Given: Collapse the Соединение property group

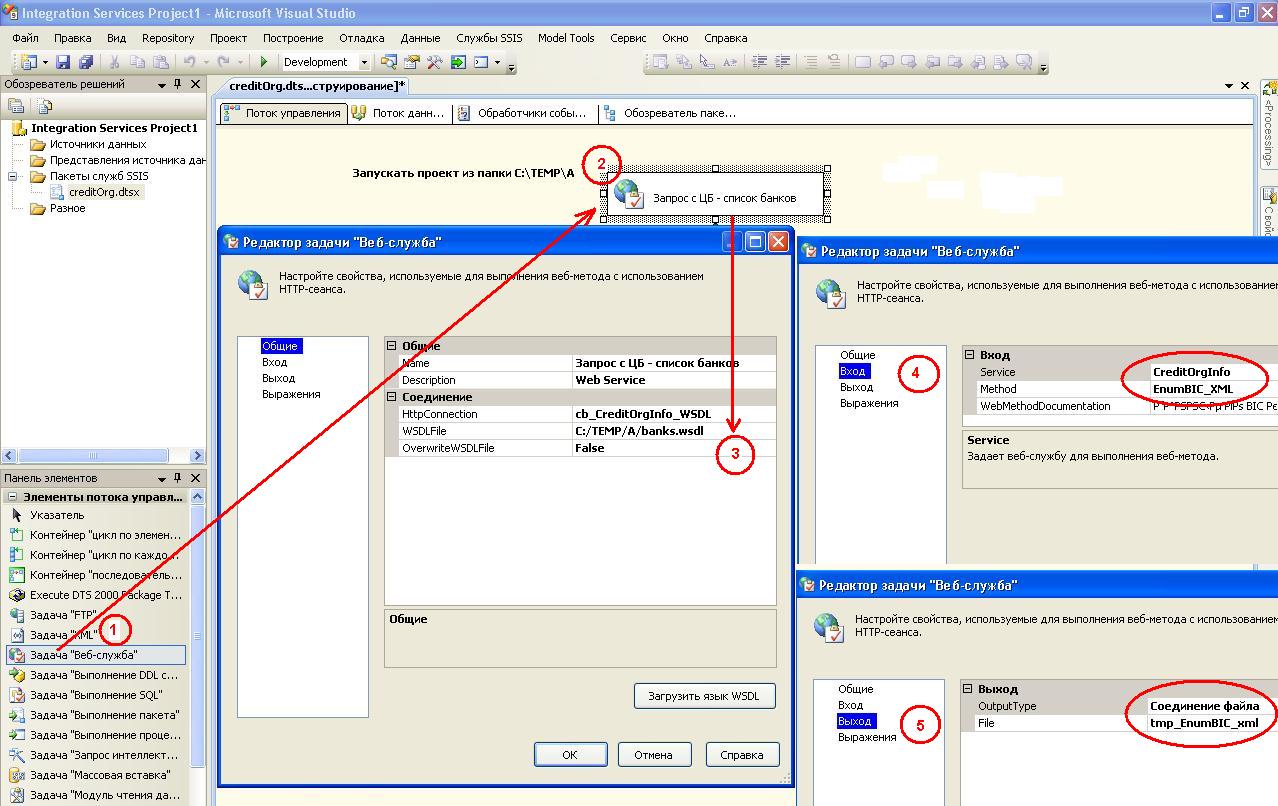Looking at the screenshot, I should pyautogui.click(x=392, y=397).
